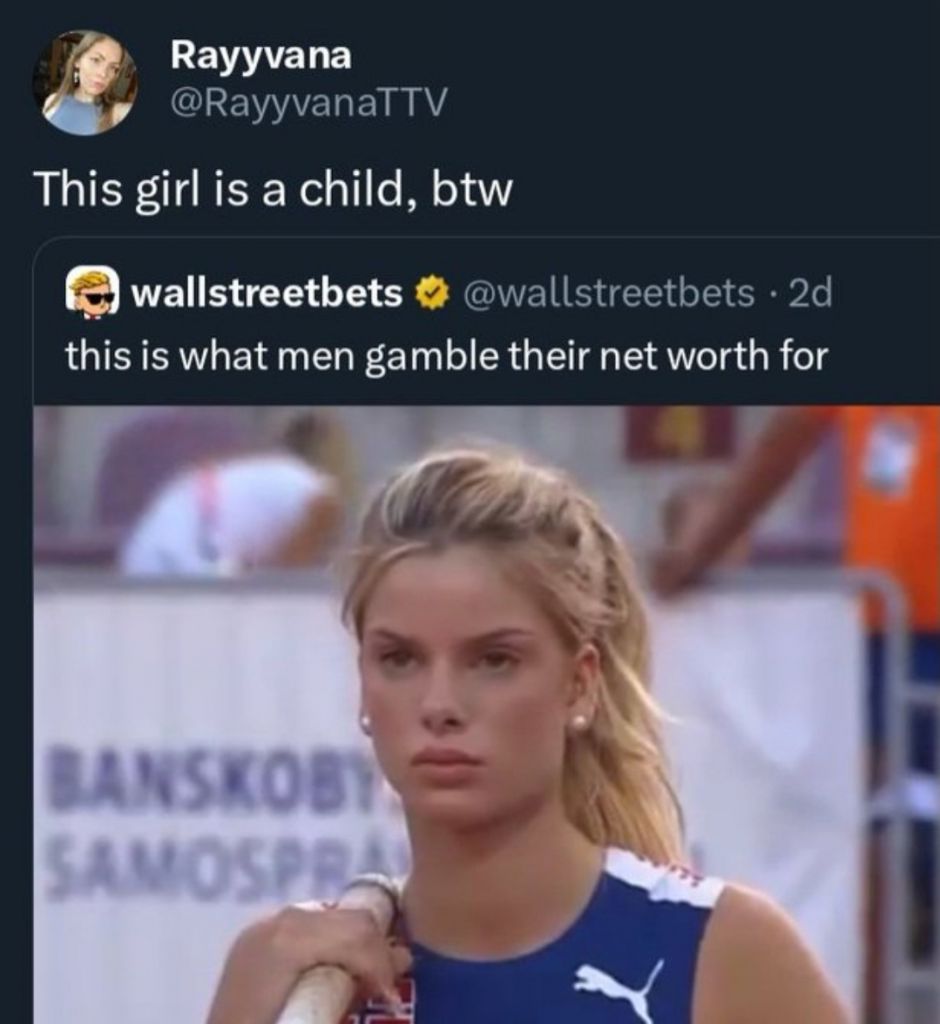The width and height of the screenshot is (940, 1024).
Task: Select the "This girl is a child, btw" text
Action: (x=274, y=190)
